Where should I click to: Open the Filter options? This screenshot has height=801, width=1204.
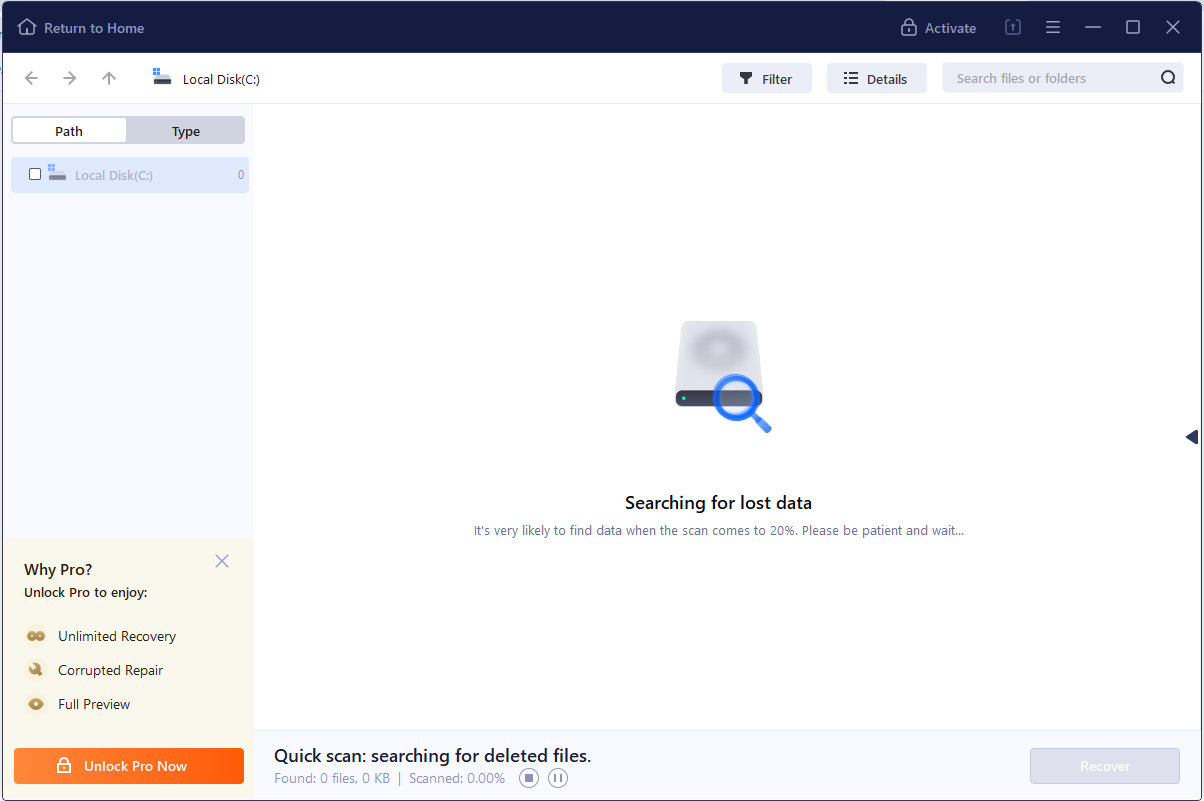pyautogui.click(x=767, y=79)
